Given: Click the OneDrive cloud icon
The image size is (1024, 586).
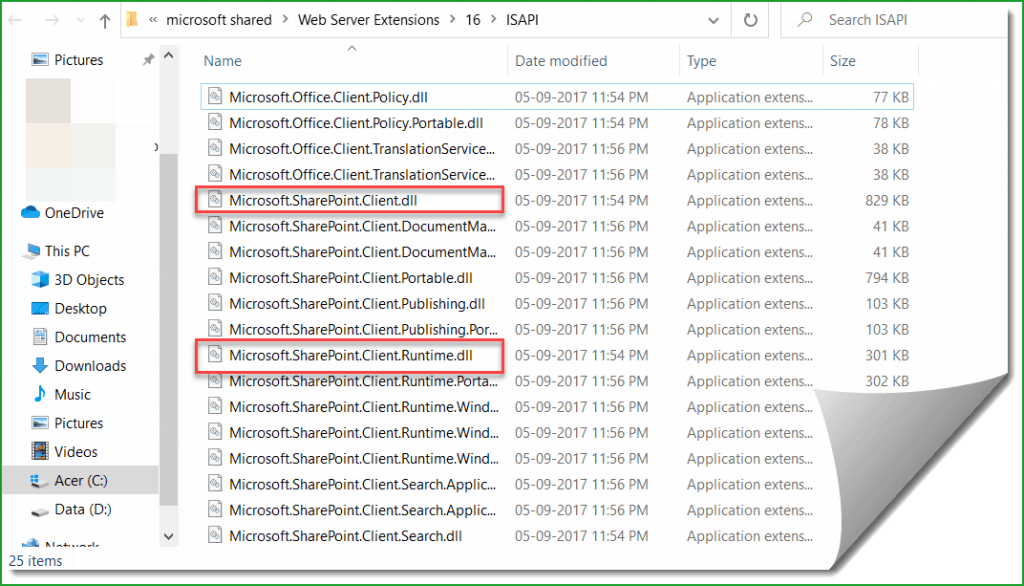Looking at the screenshot, I should tap(30, 212).
